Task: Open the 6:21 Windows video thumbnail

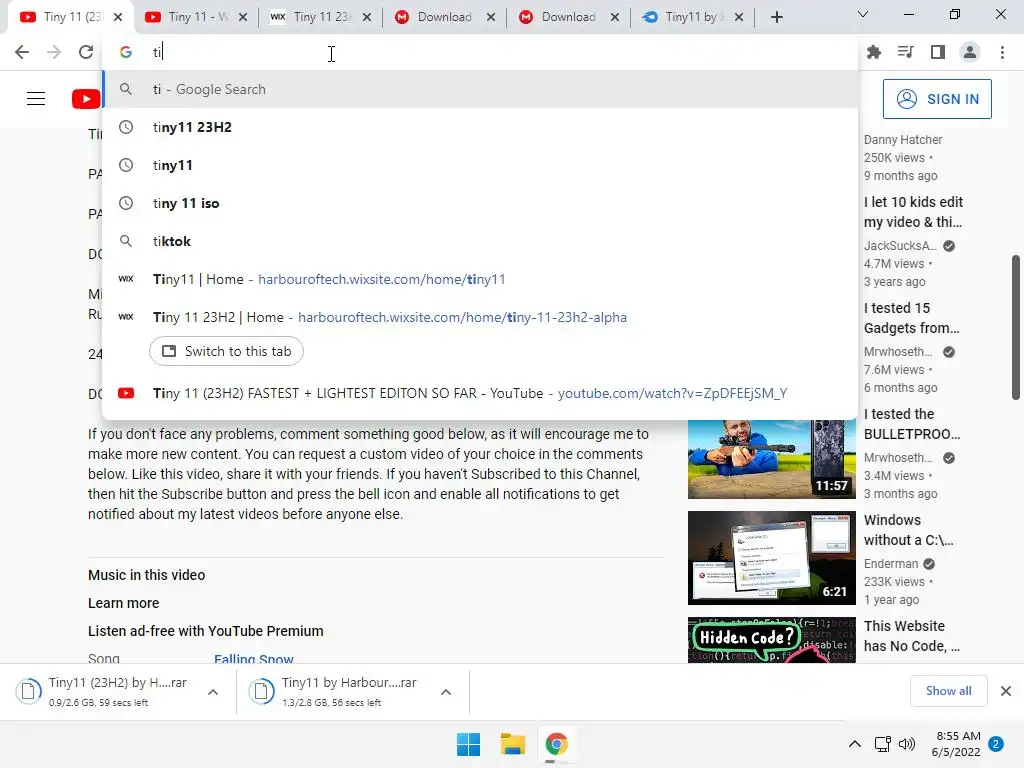Action: [x=771, y=558]
